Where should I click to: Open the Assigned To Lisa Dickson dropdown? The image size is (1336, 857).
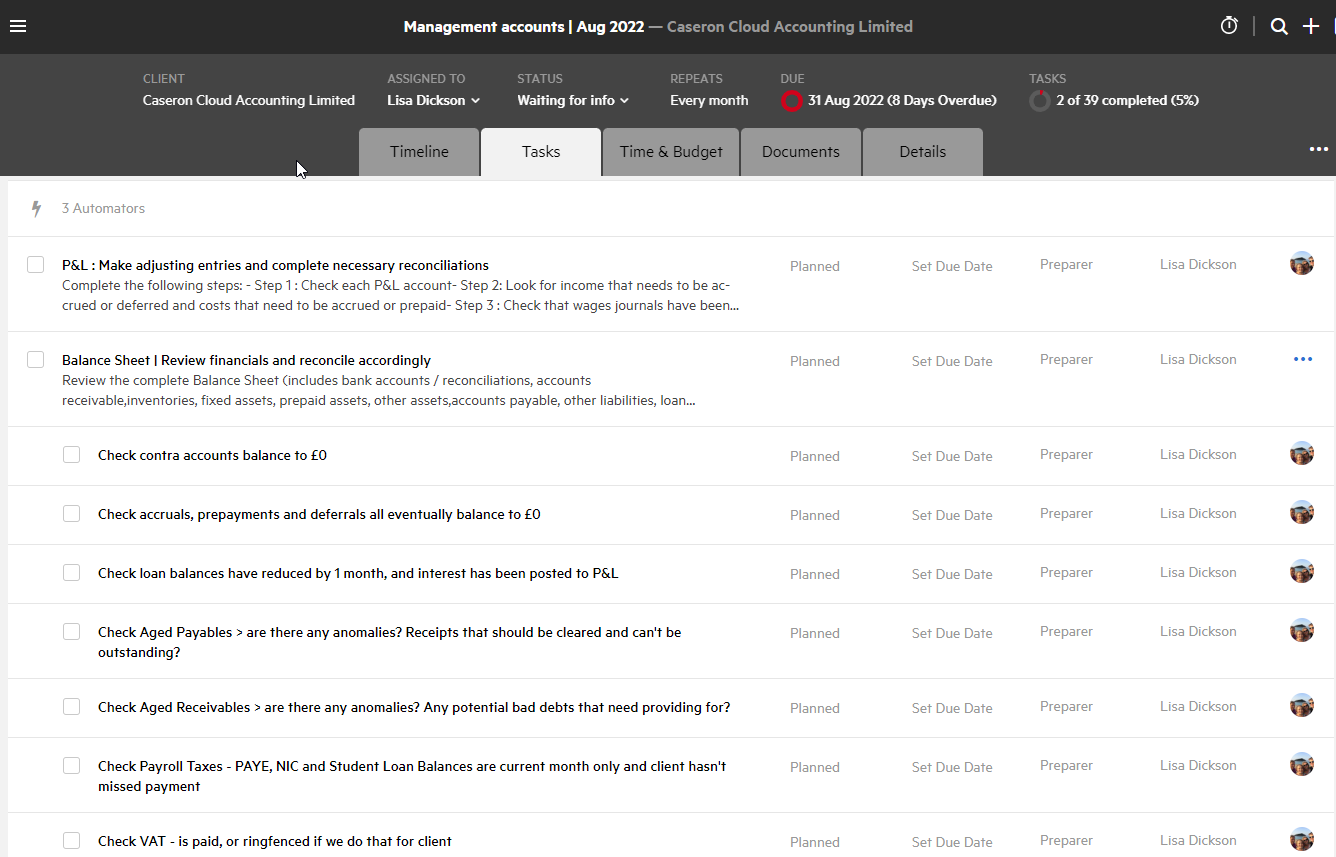pos(434,100)
